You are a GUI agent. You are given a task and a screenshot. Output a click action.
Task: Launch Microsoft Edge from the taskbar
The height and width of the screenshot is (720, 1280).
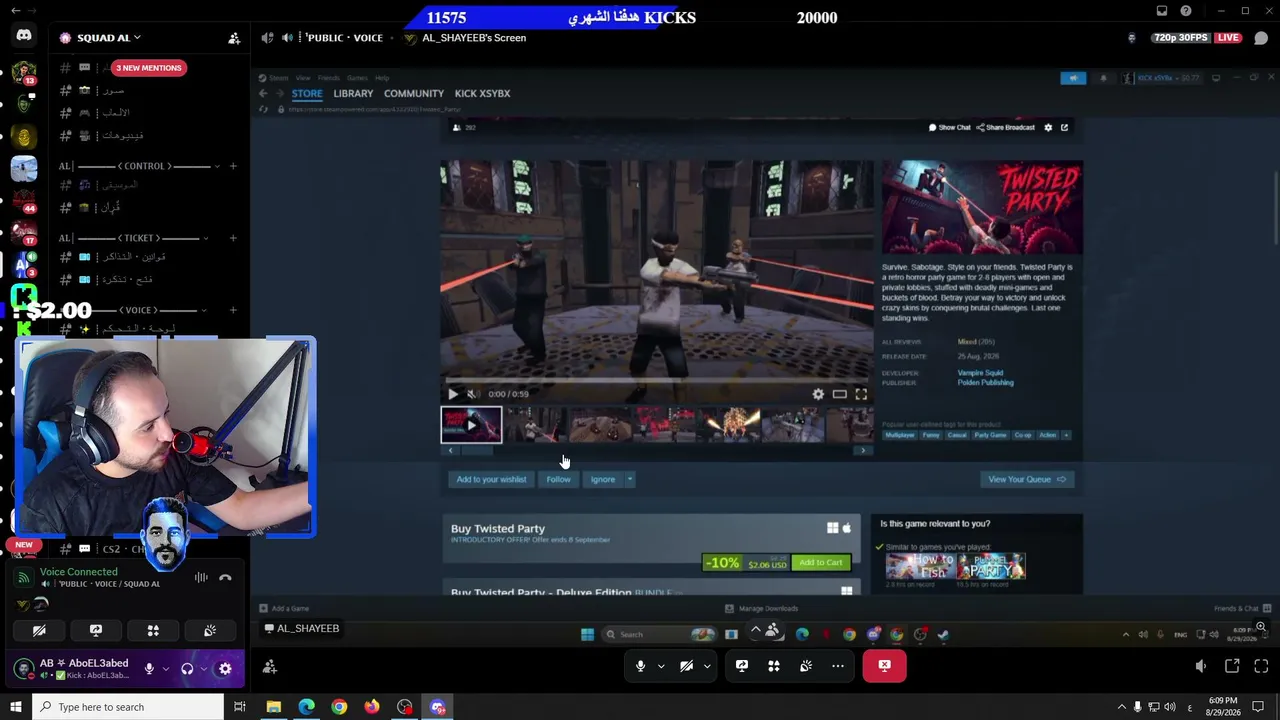(x=306, y=707)
